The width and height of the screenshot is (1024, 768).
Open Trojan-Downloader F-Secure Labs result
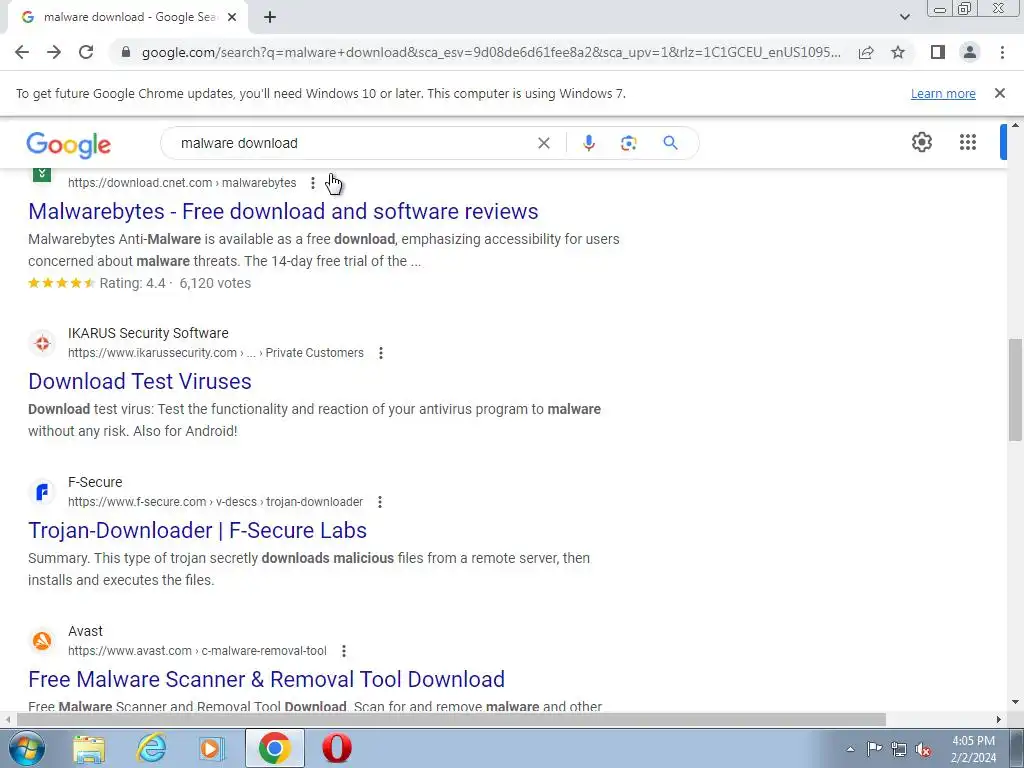point(197,530)
